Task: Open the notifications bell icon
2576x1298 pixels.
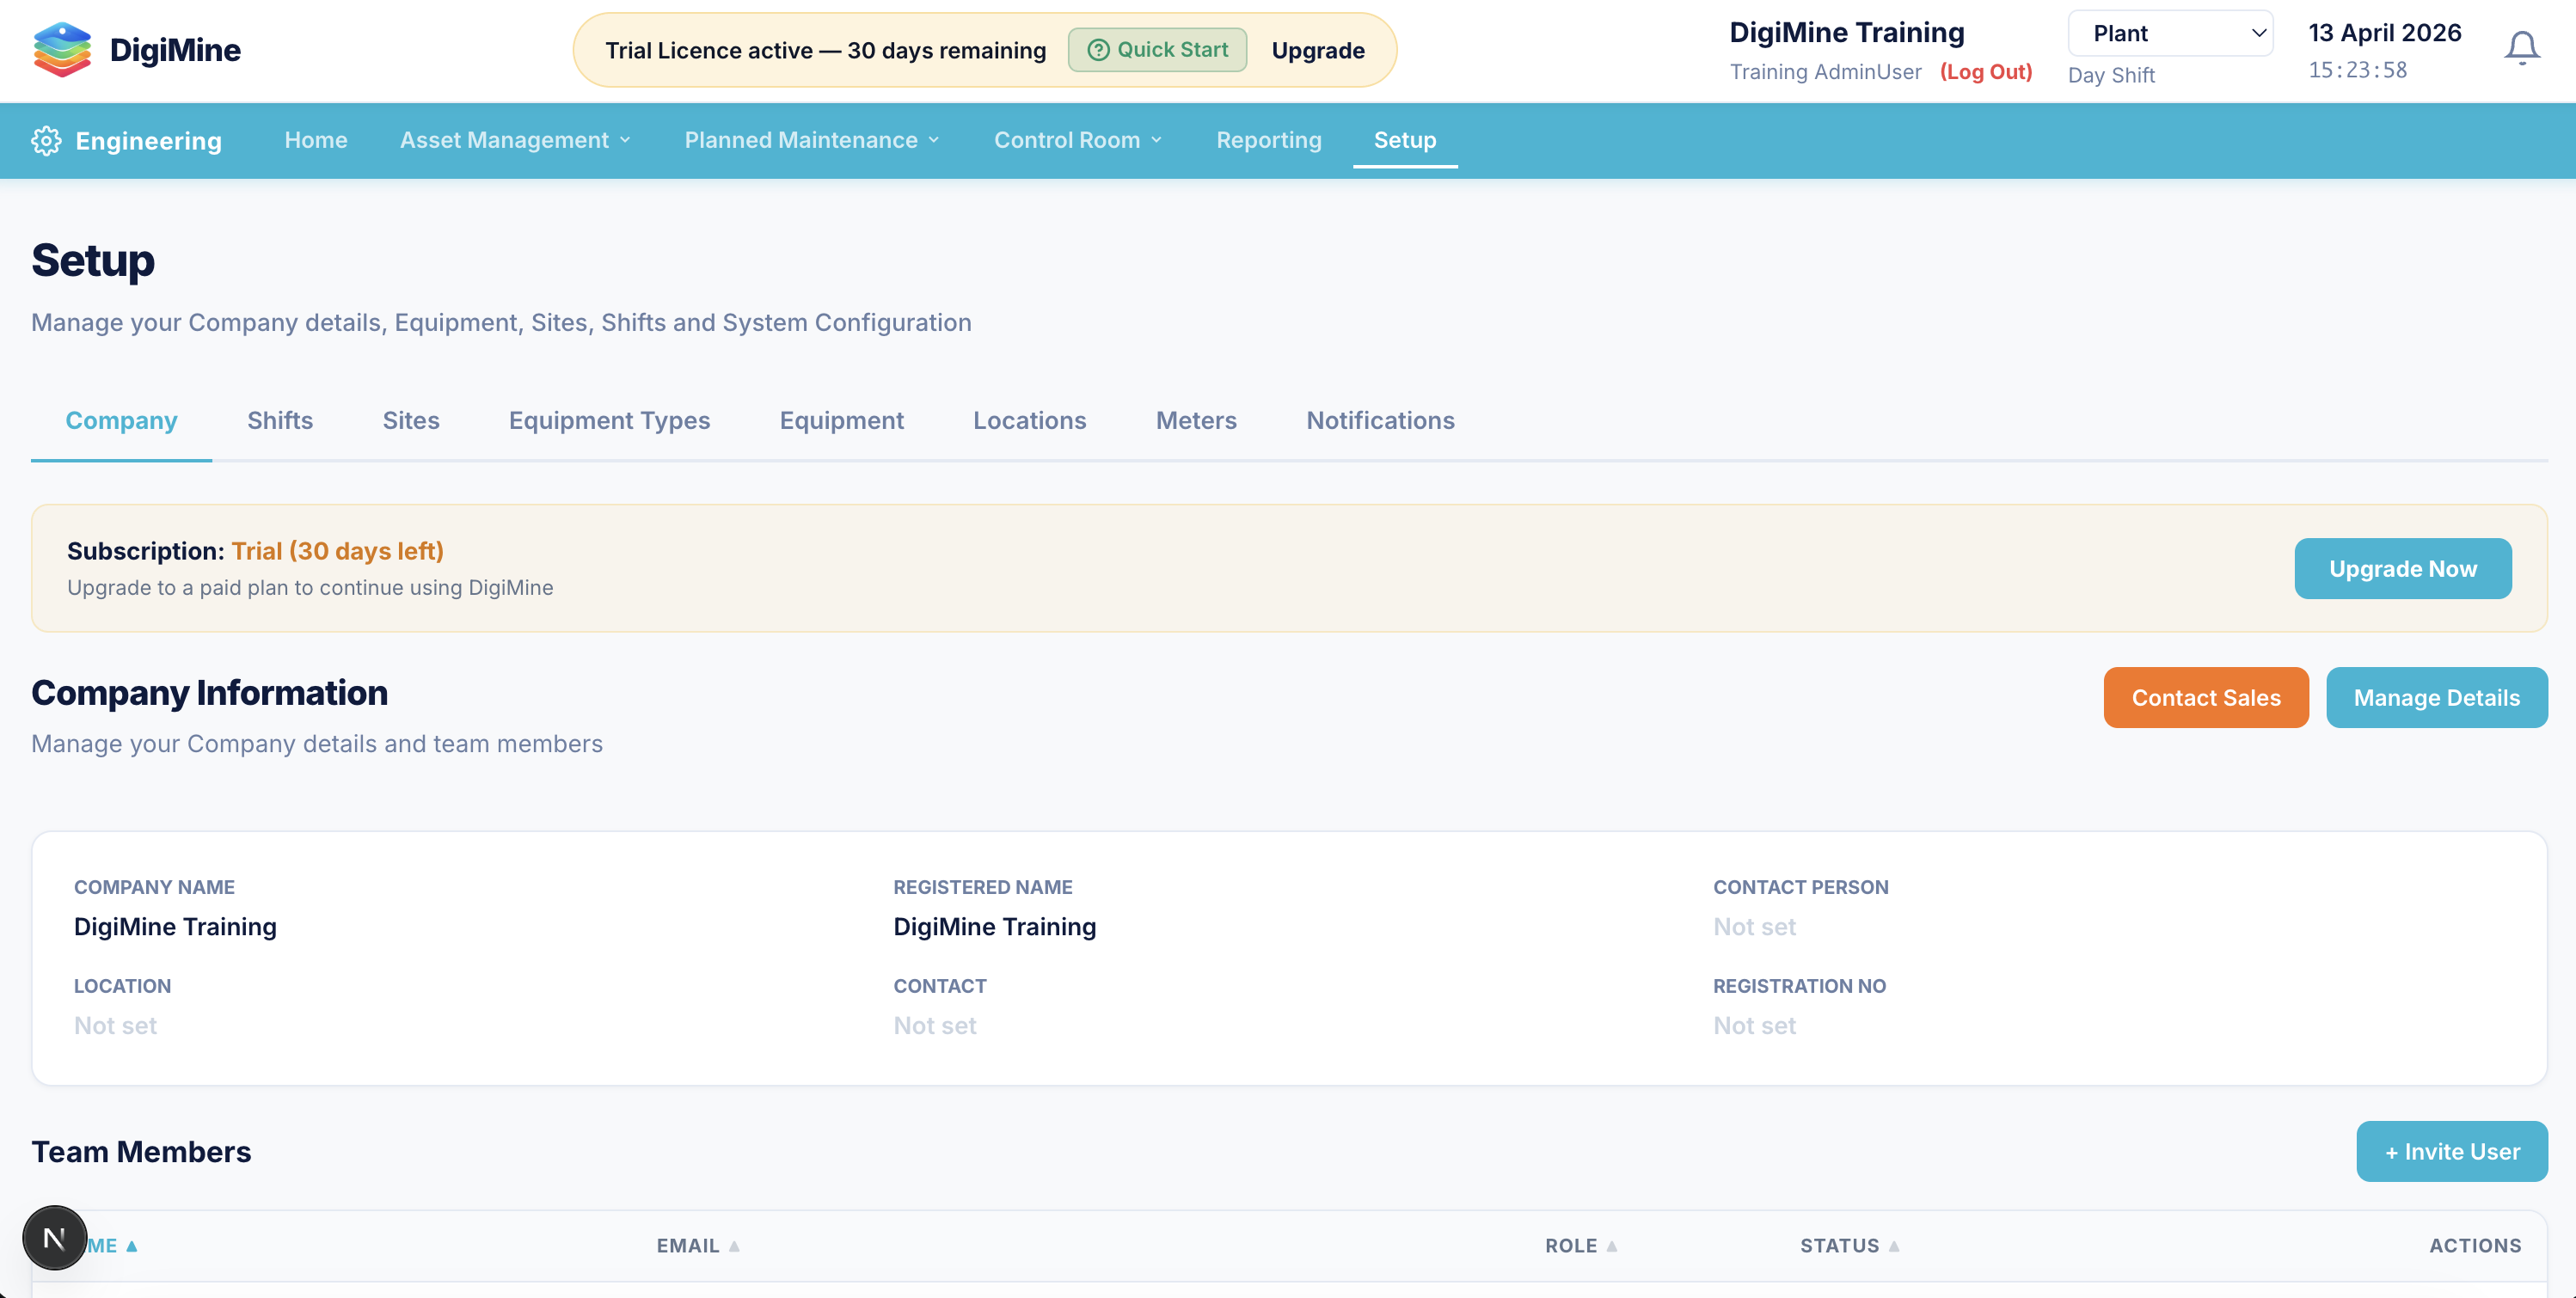Action: coord(2521,48)
